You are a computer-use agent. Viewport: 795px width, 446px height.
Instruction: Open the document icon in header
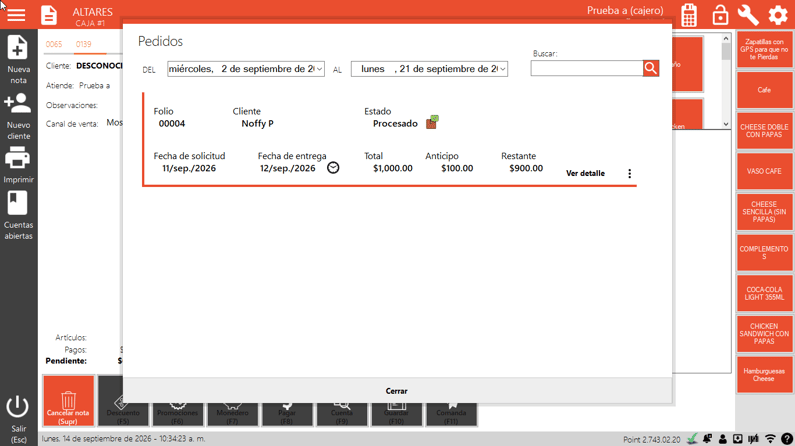coord(49,15)
